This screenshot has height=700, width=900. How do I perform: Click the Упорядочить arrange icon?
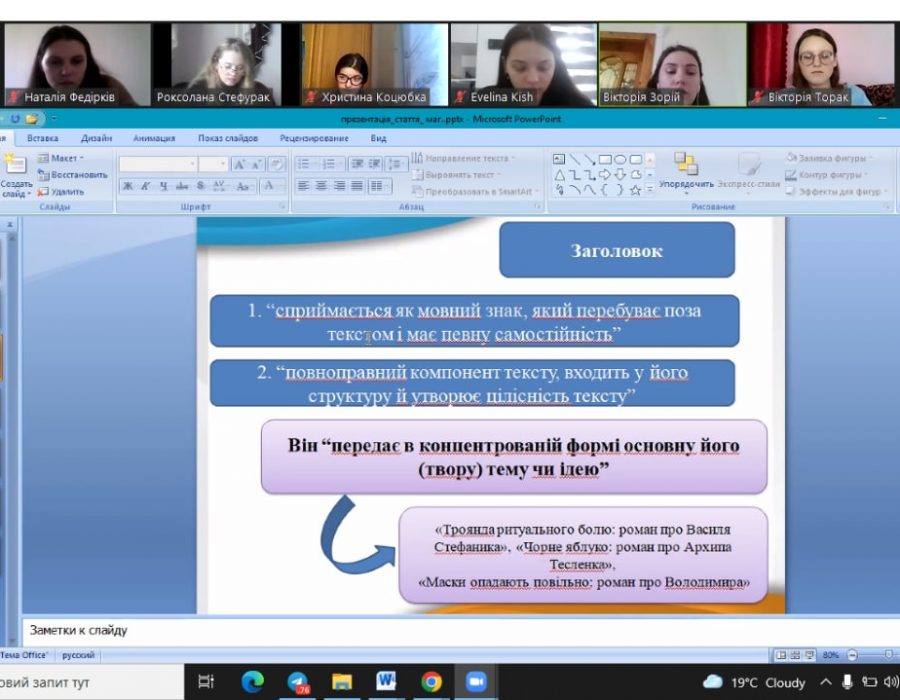686,168
